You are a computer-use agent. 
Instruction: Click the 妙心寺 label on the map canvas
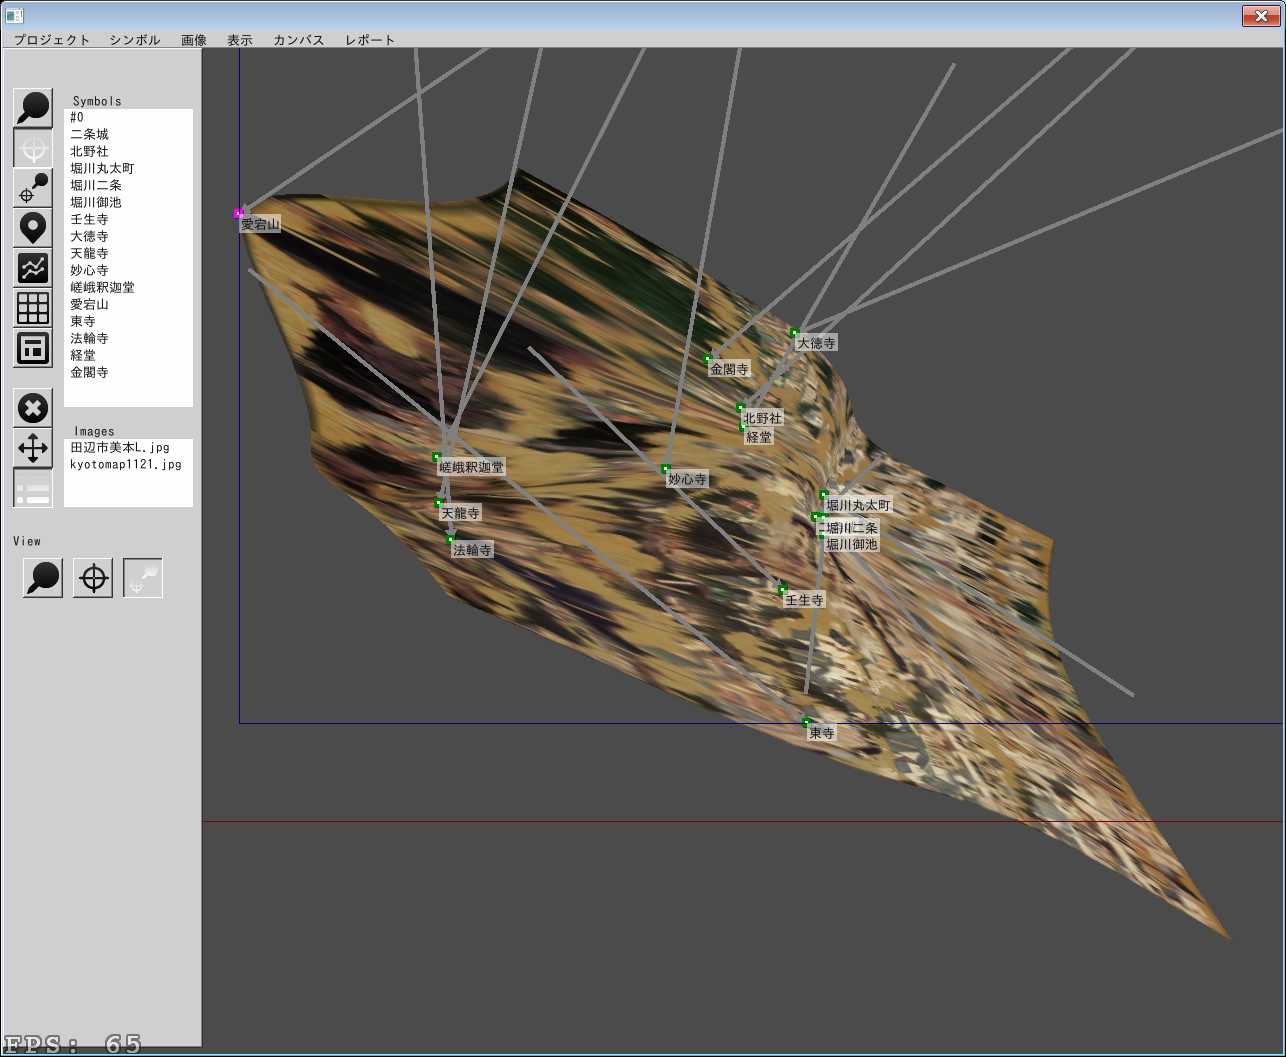687,480
